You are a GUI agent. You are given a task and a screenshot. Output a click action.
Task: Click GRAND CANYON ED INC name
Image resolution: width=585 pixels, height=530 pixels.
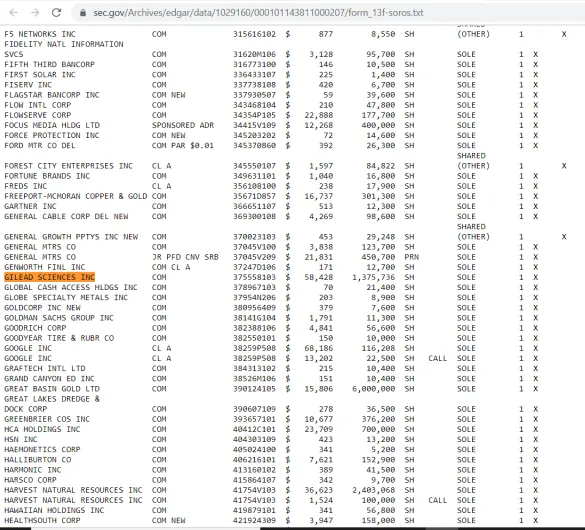tap(49, 379)
